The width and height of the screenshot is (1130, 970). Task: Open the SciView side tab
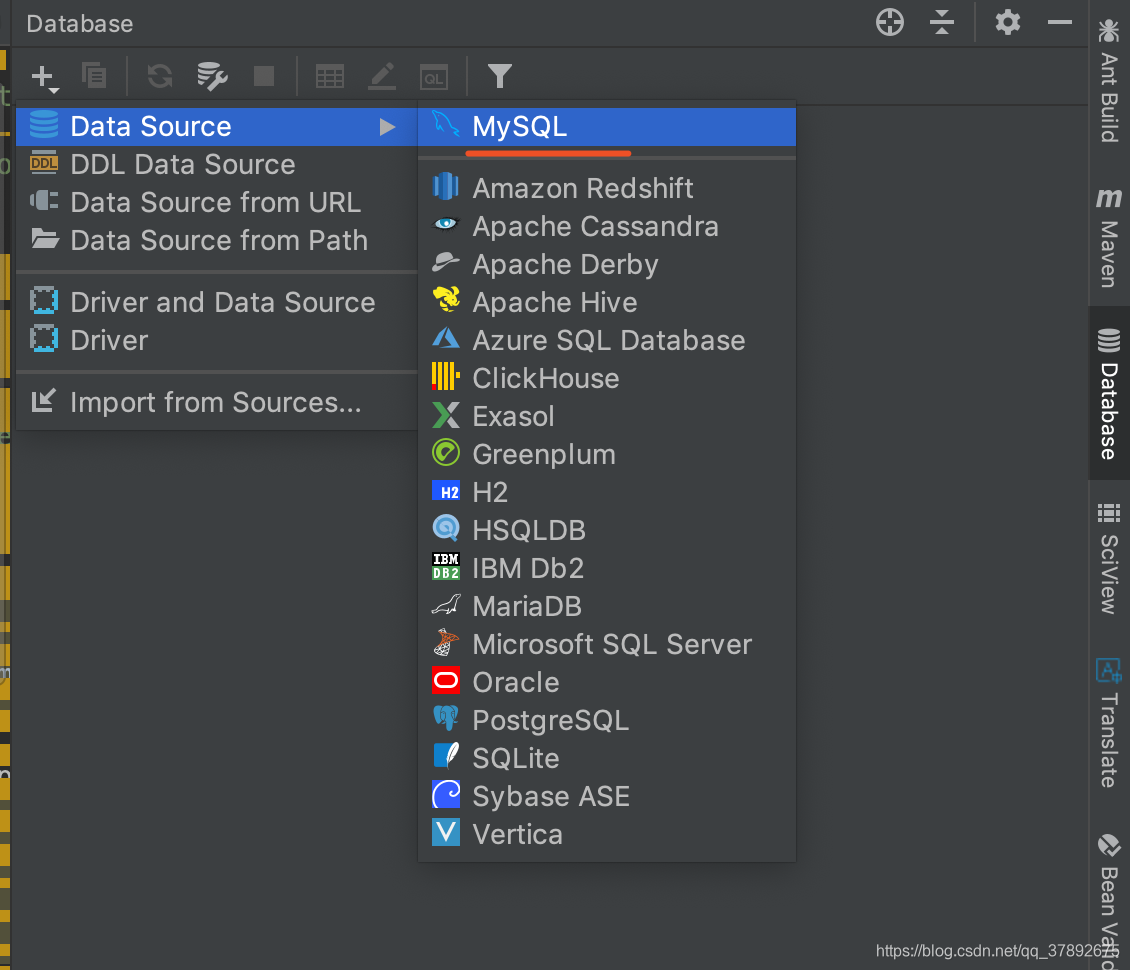click(1109, 559)
